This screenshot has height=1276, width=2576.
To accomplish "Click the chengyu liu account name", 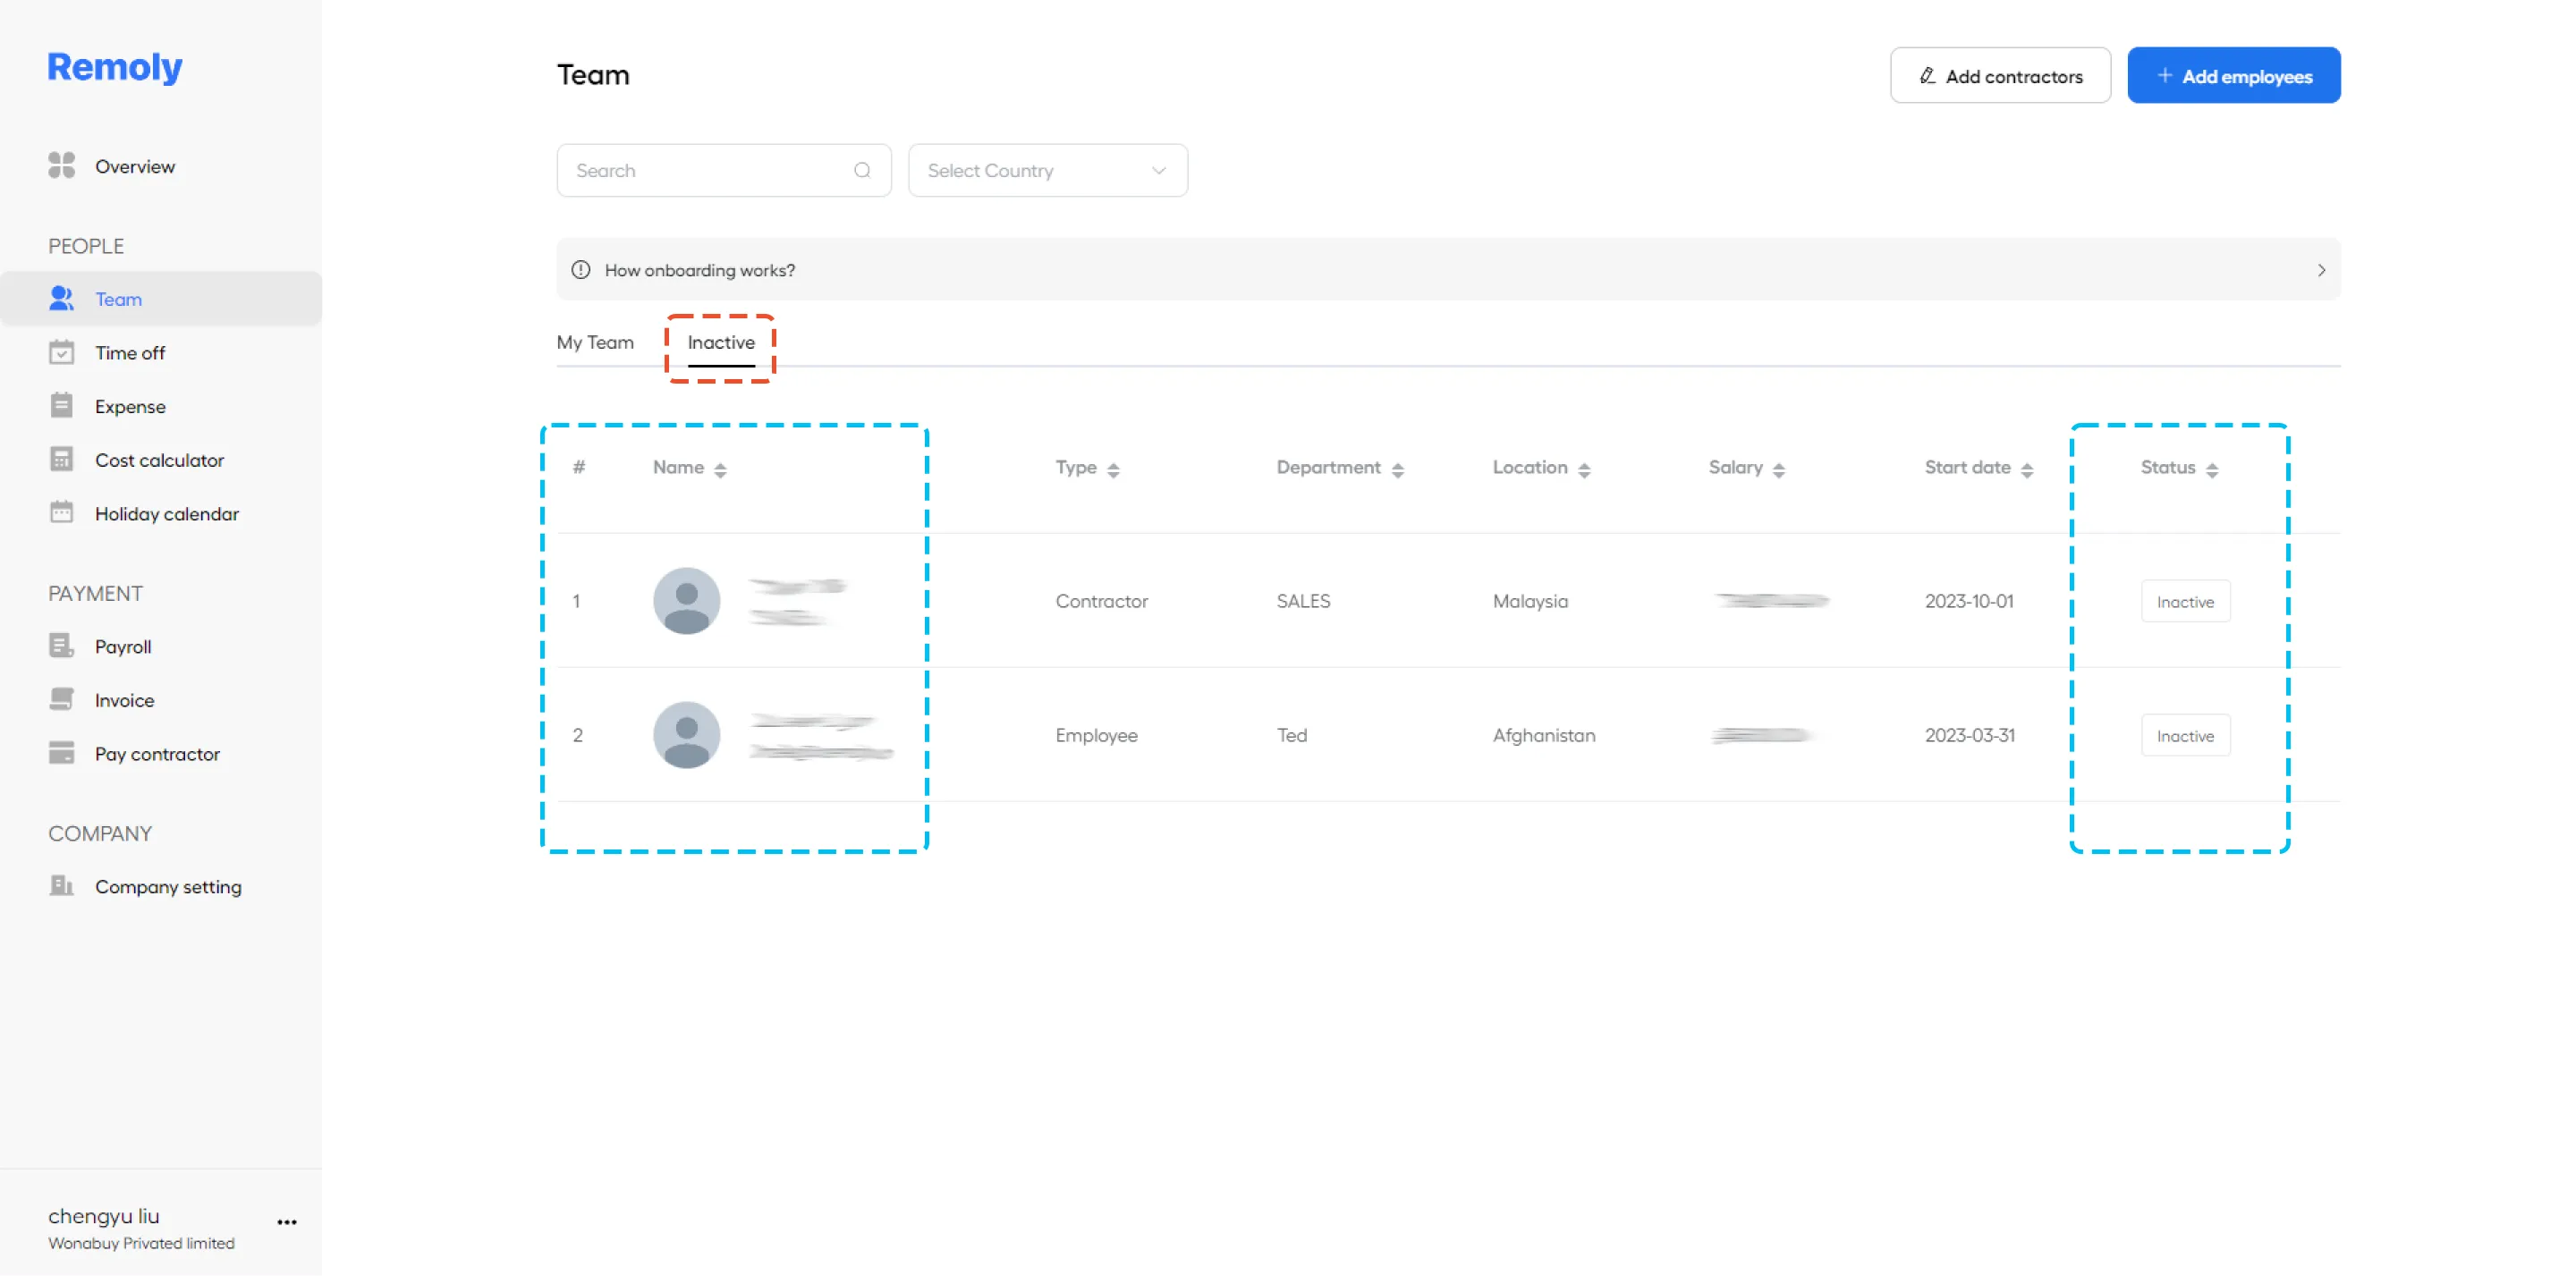I will click(104, 1216).
